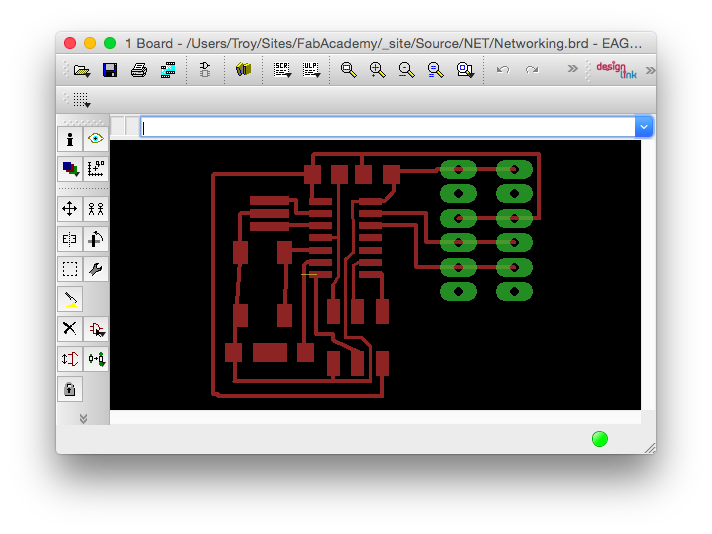
Task: Open the command history dropdown arrow
Action: (x=644, y=127)
